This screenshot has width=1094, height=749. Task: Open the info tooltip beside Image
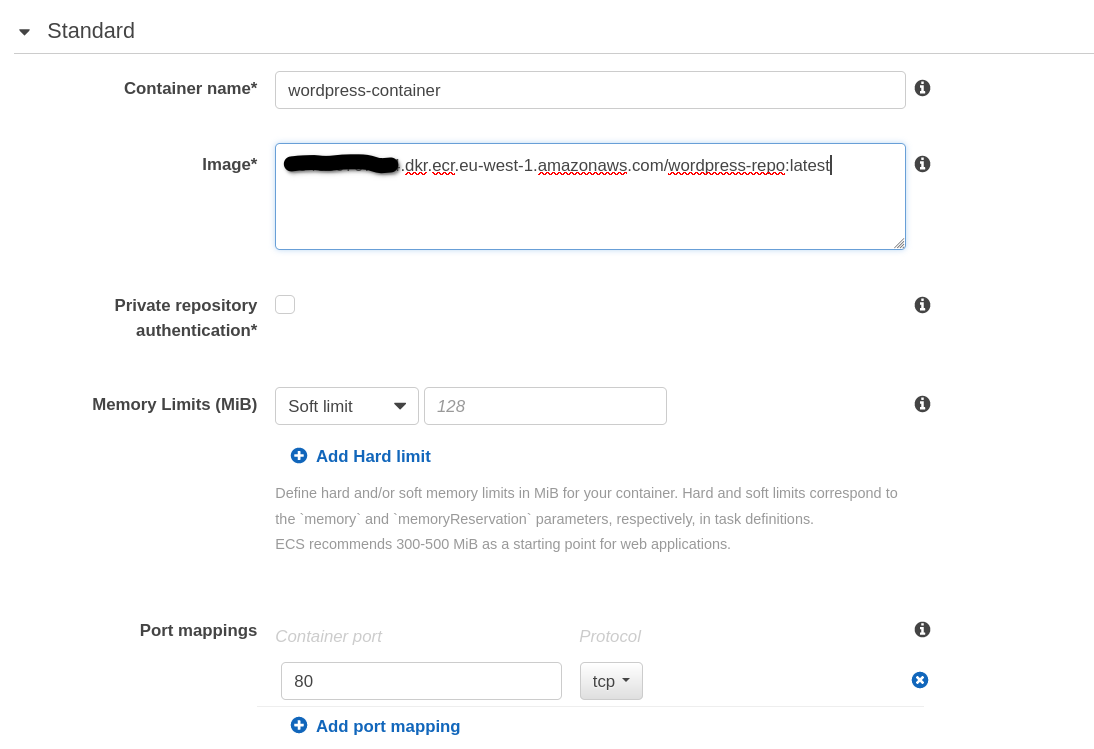[x=922, y=164]
